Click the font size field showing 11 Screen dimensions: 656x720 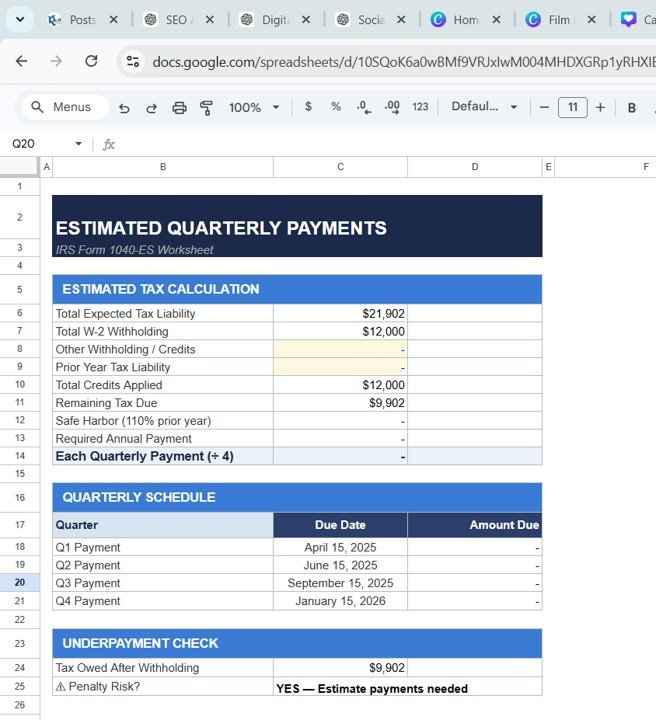[x=572, y=107]
